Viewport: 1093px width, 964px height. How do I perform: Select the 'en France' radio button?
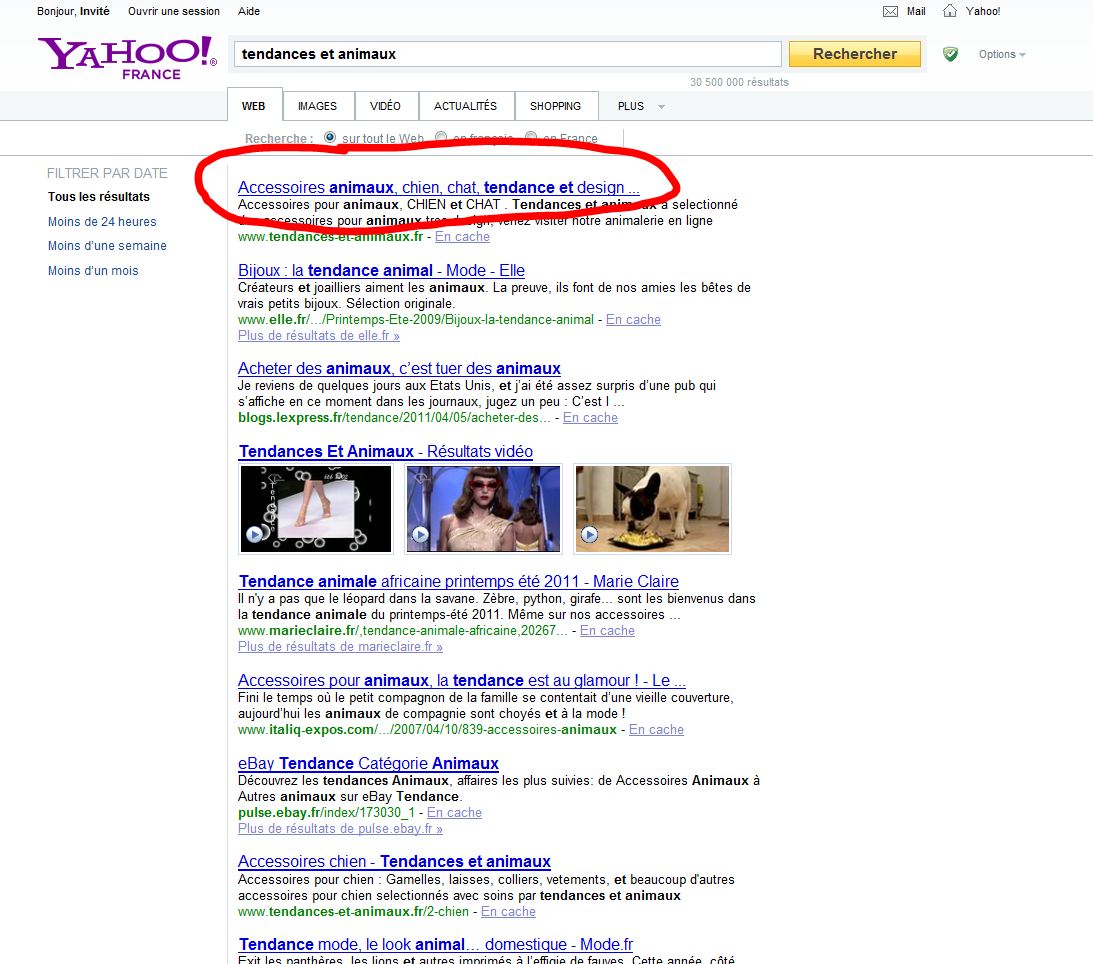[531, 137]
